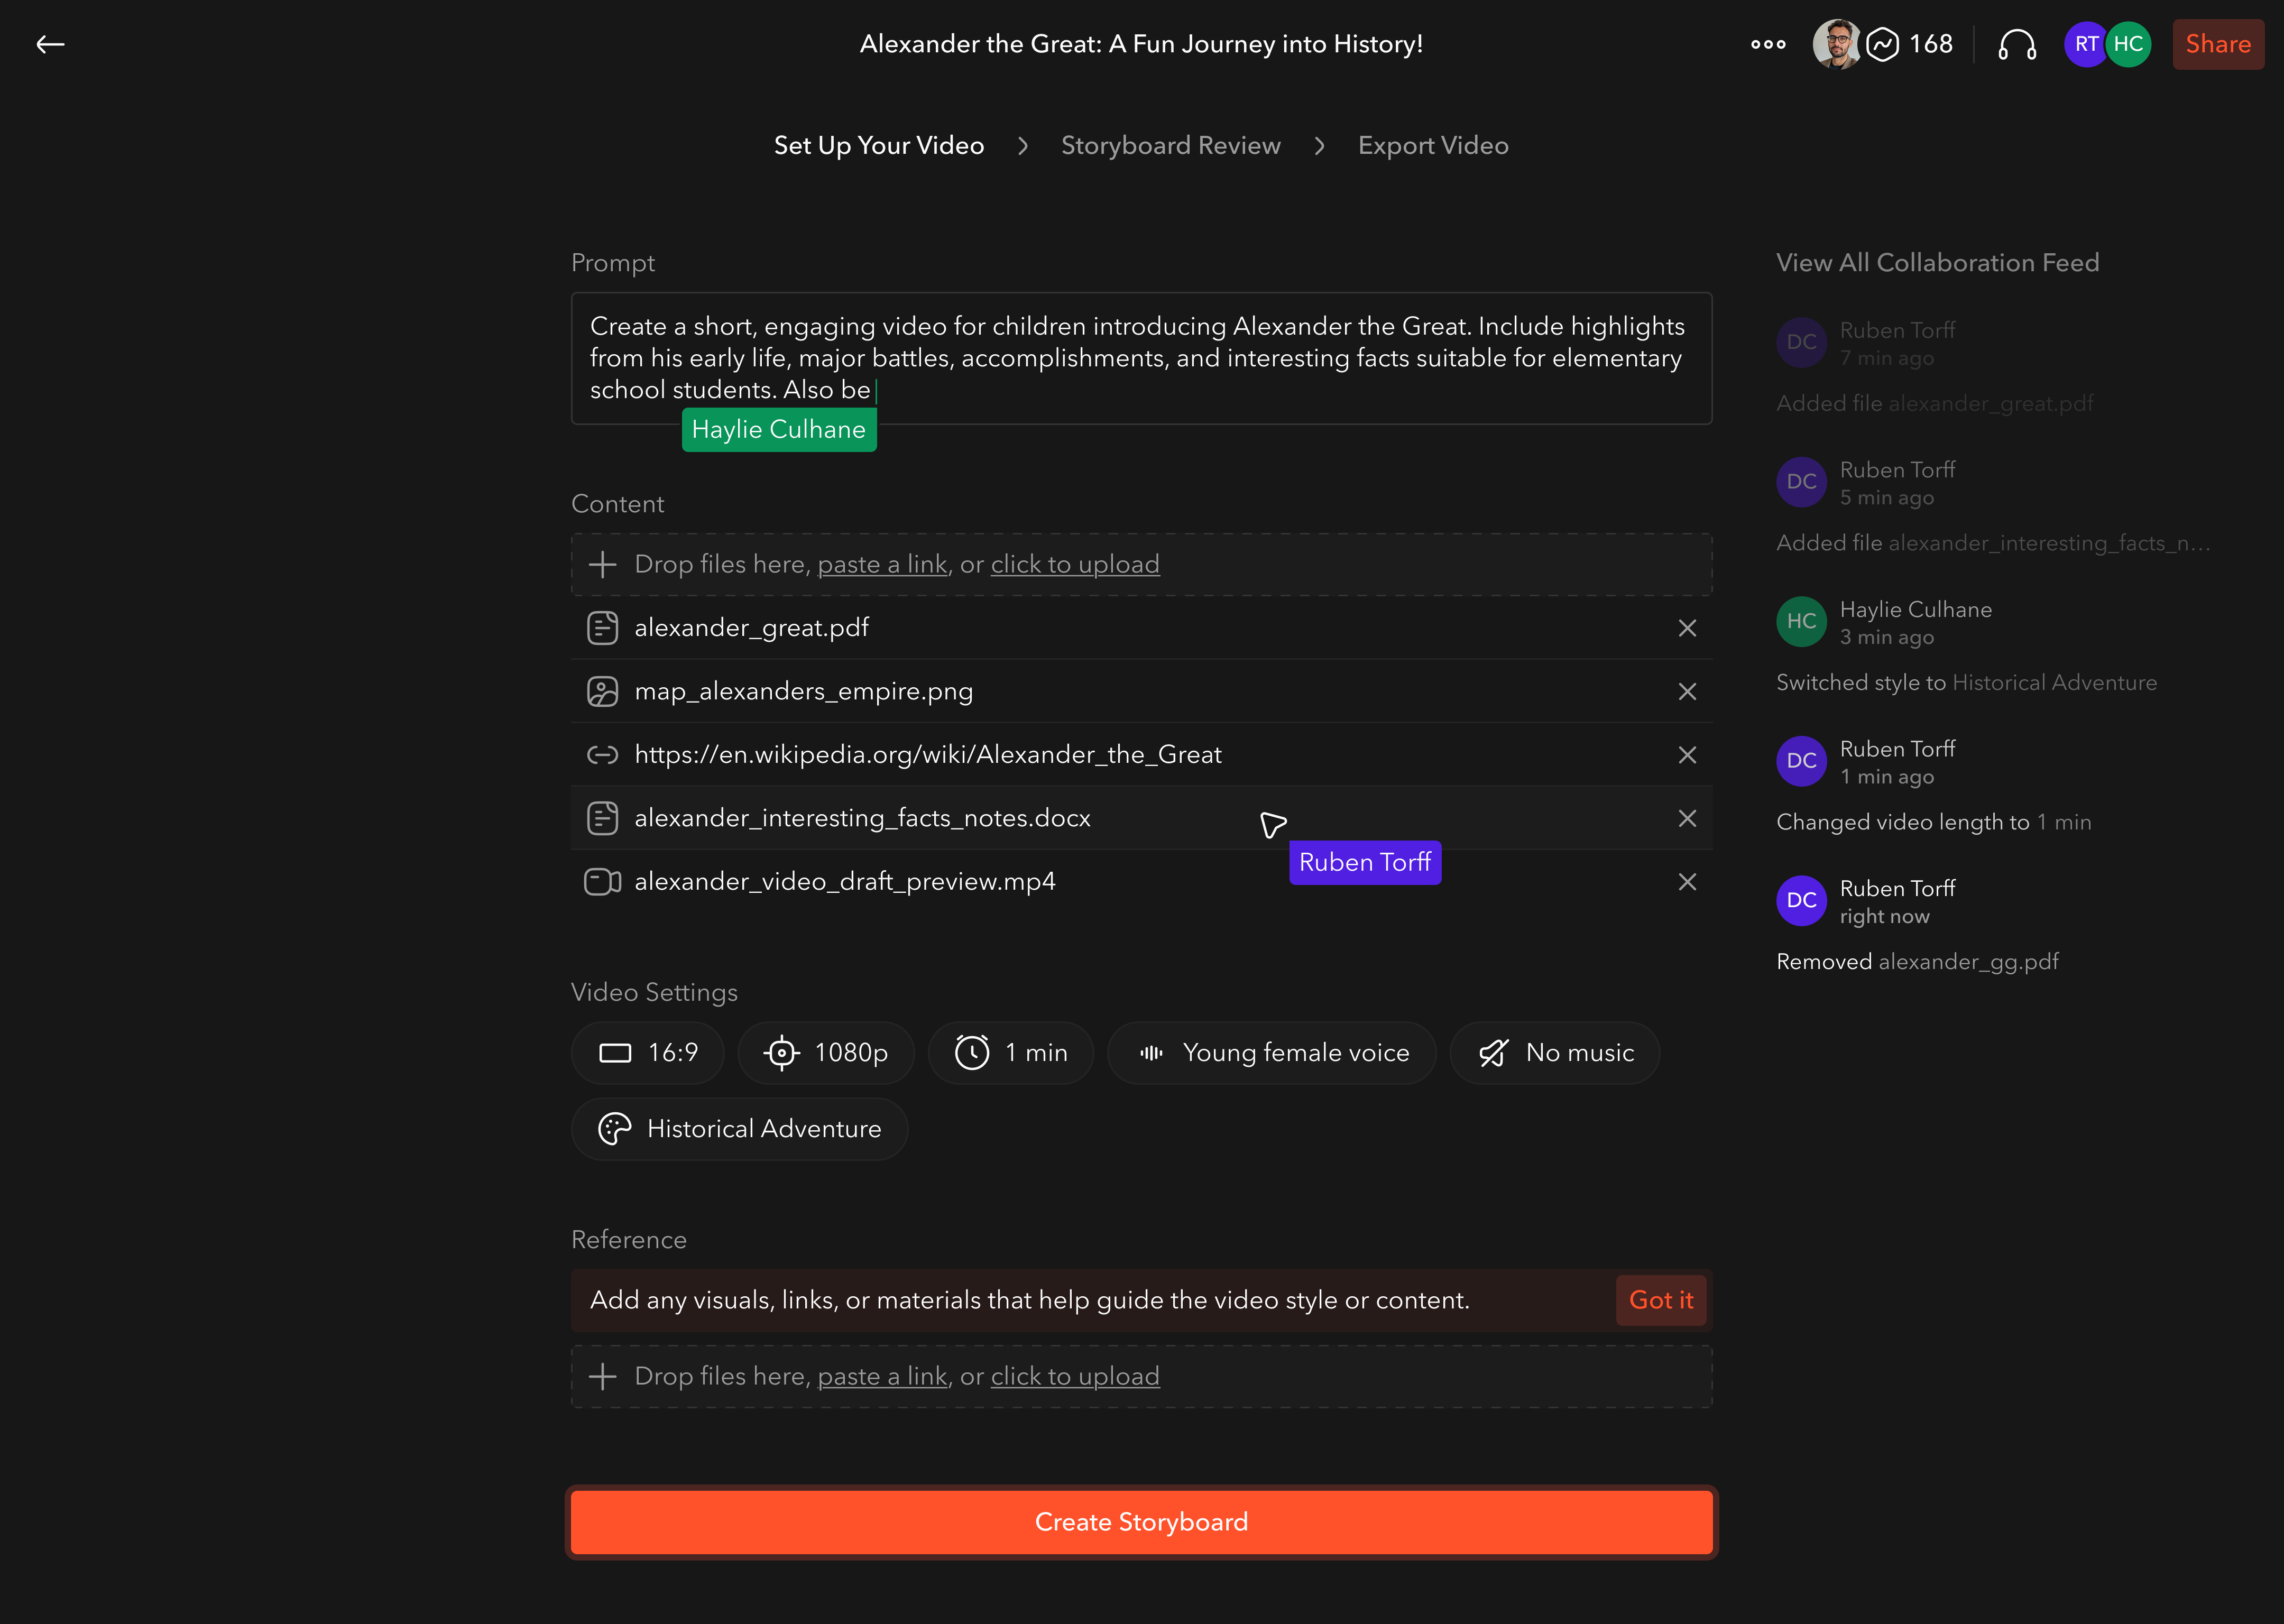Click the Create Storyboard button
The image size is (2284, 1624).
point(1141,1521)
